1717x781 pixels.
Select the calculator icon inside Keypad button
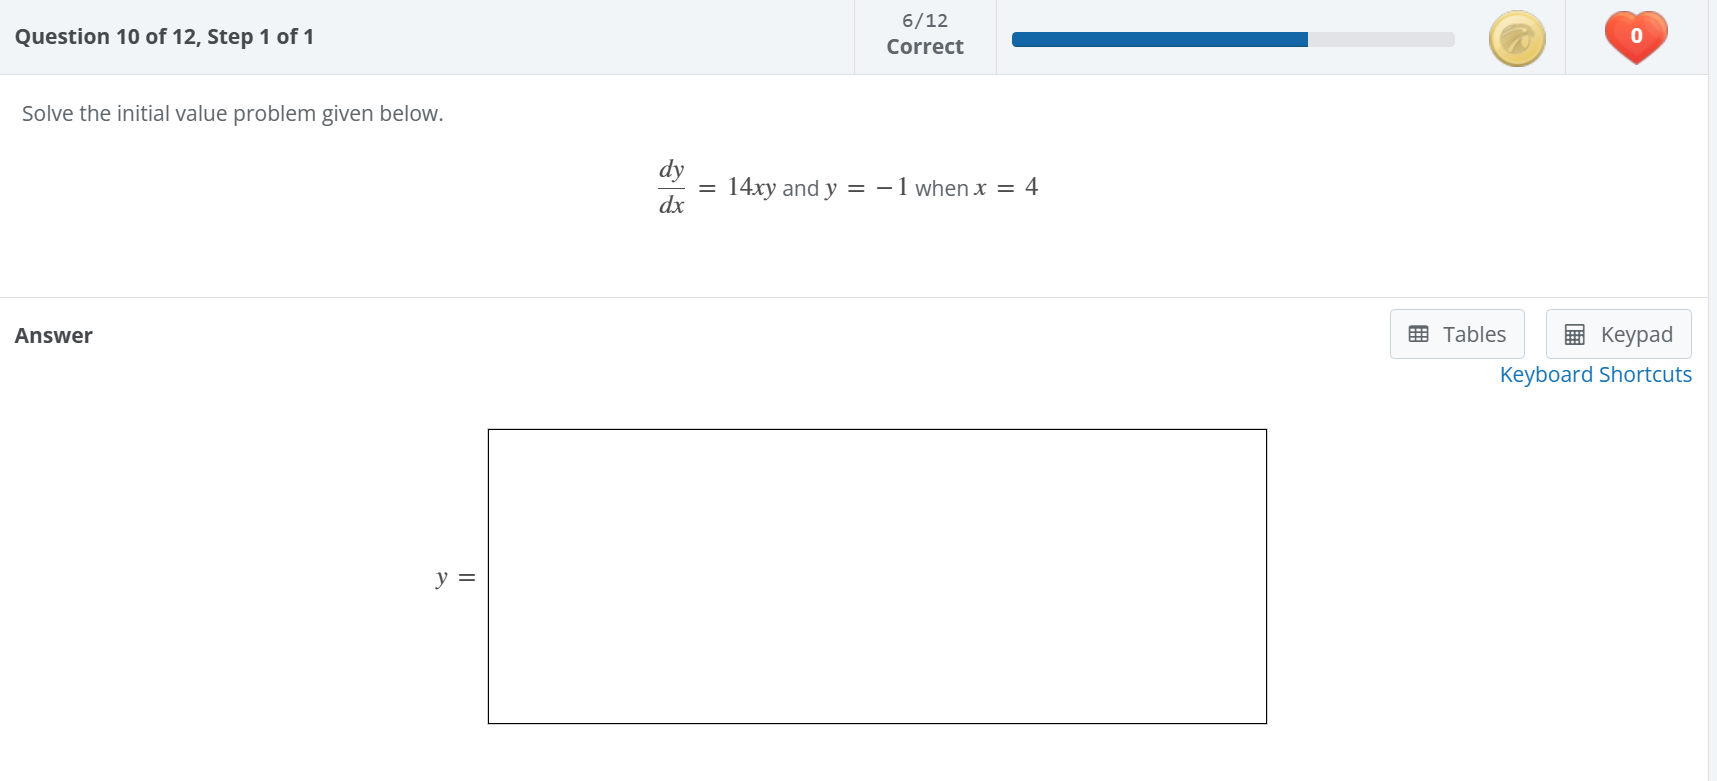[x=1576, y=334]
